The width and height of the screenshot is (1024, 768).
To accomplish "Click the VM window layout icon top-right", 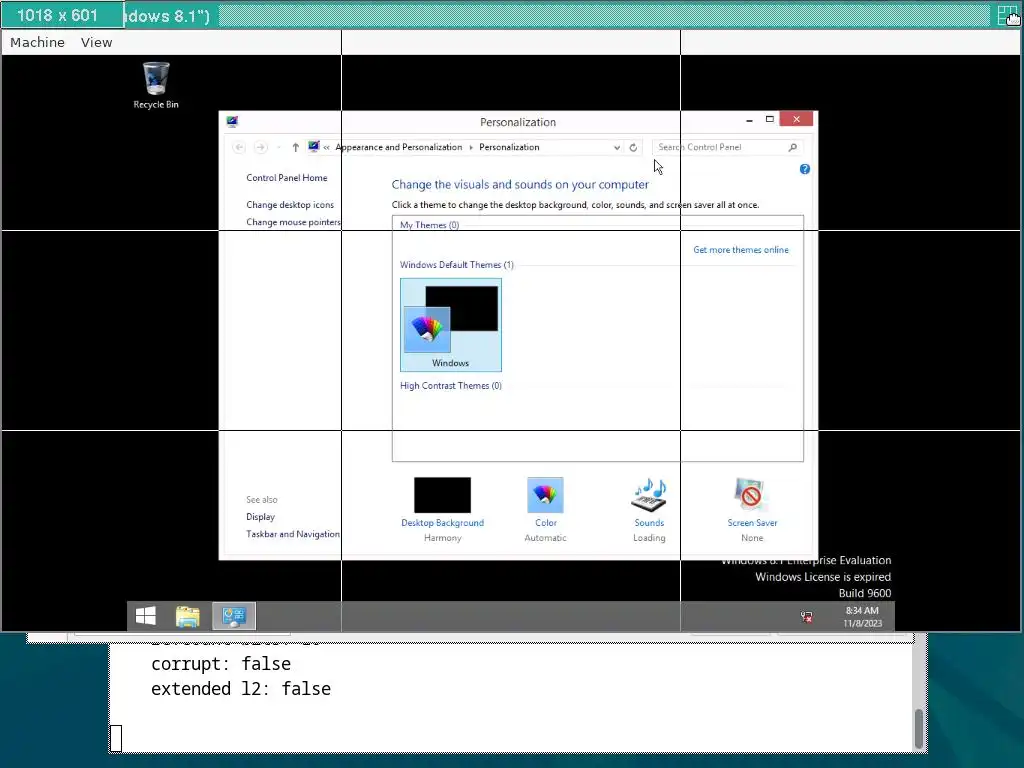I will [x=1008, y=15].
